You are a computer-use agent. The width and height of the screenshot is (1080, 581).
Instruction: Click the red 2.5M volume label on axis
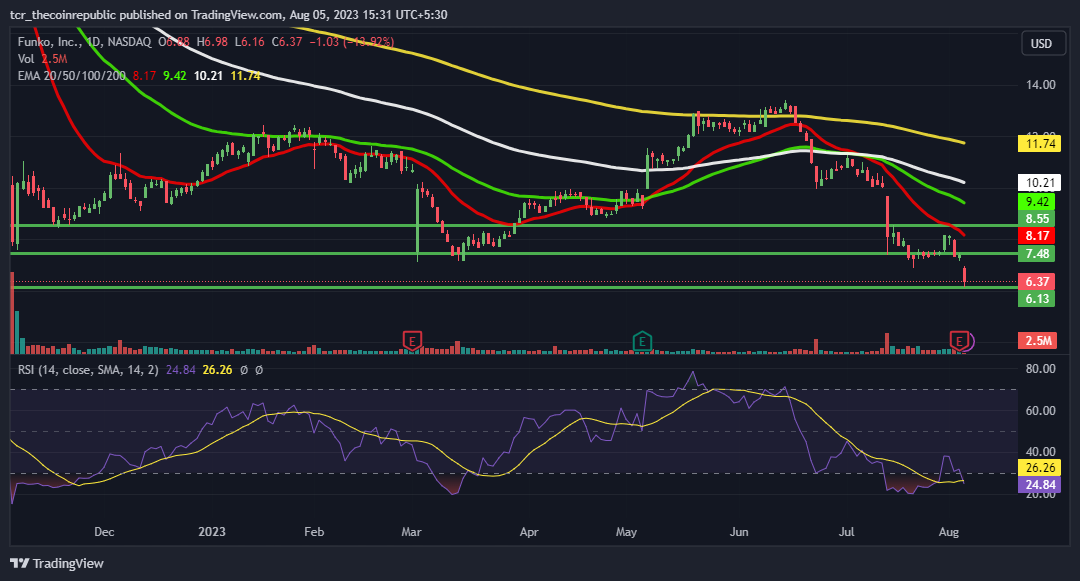pos(1039,341)
